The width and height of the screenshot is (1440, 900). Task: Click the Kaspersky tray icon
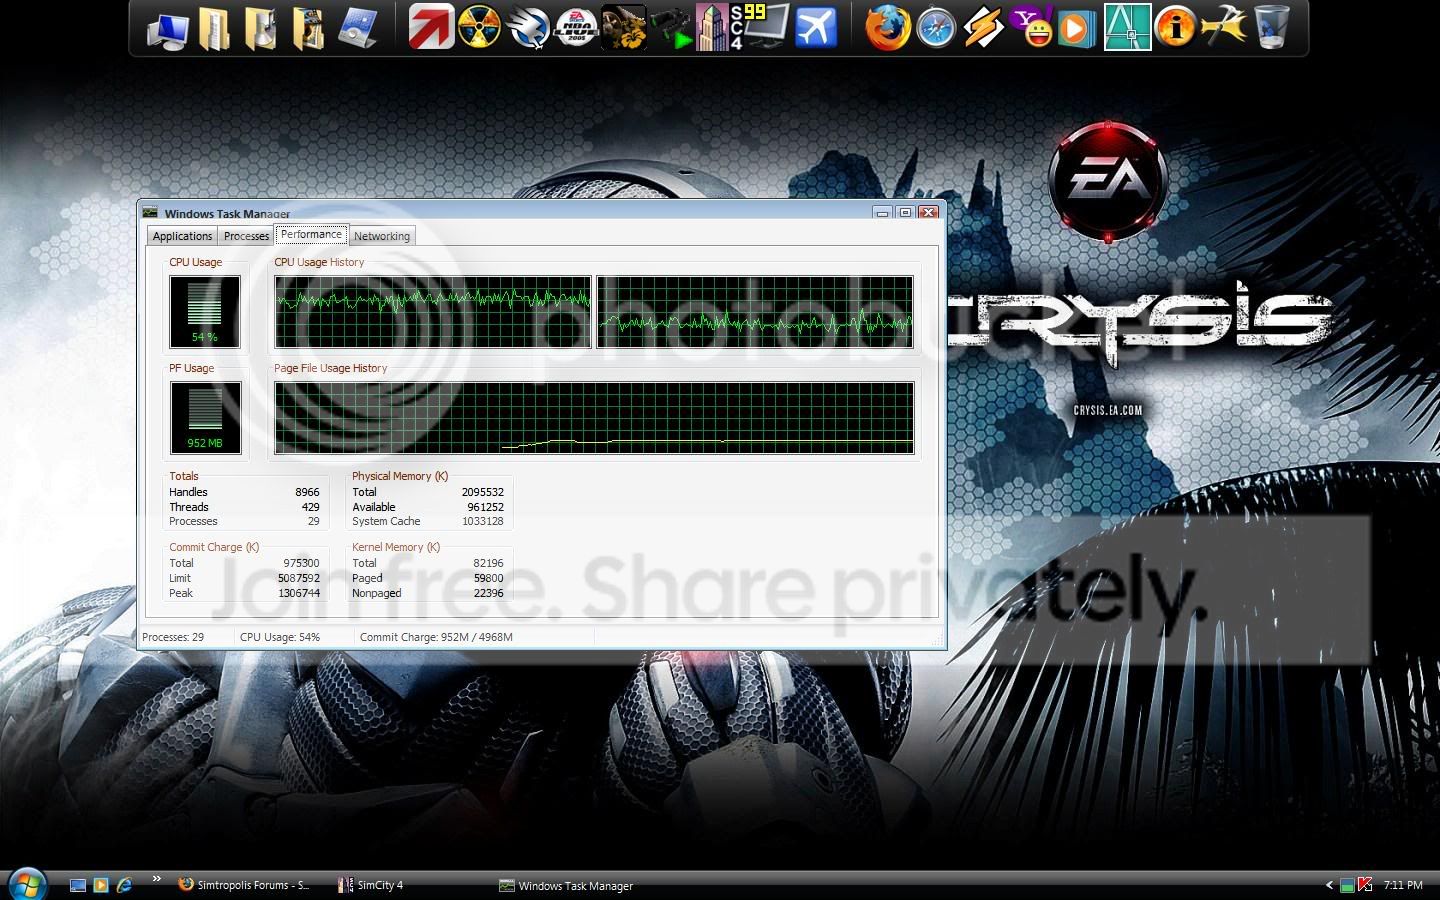point(1365,885)
